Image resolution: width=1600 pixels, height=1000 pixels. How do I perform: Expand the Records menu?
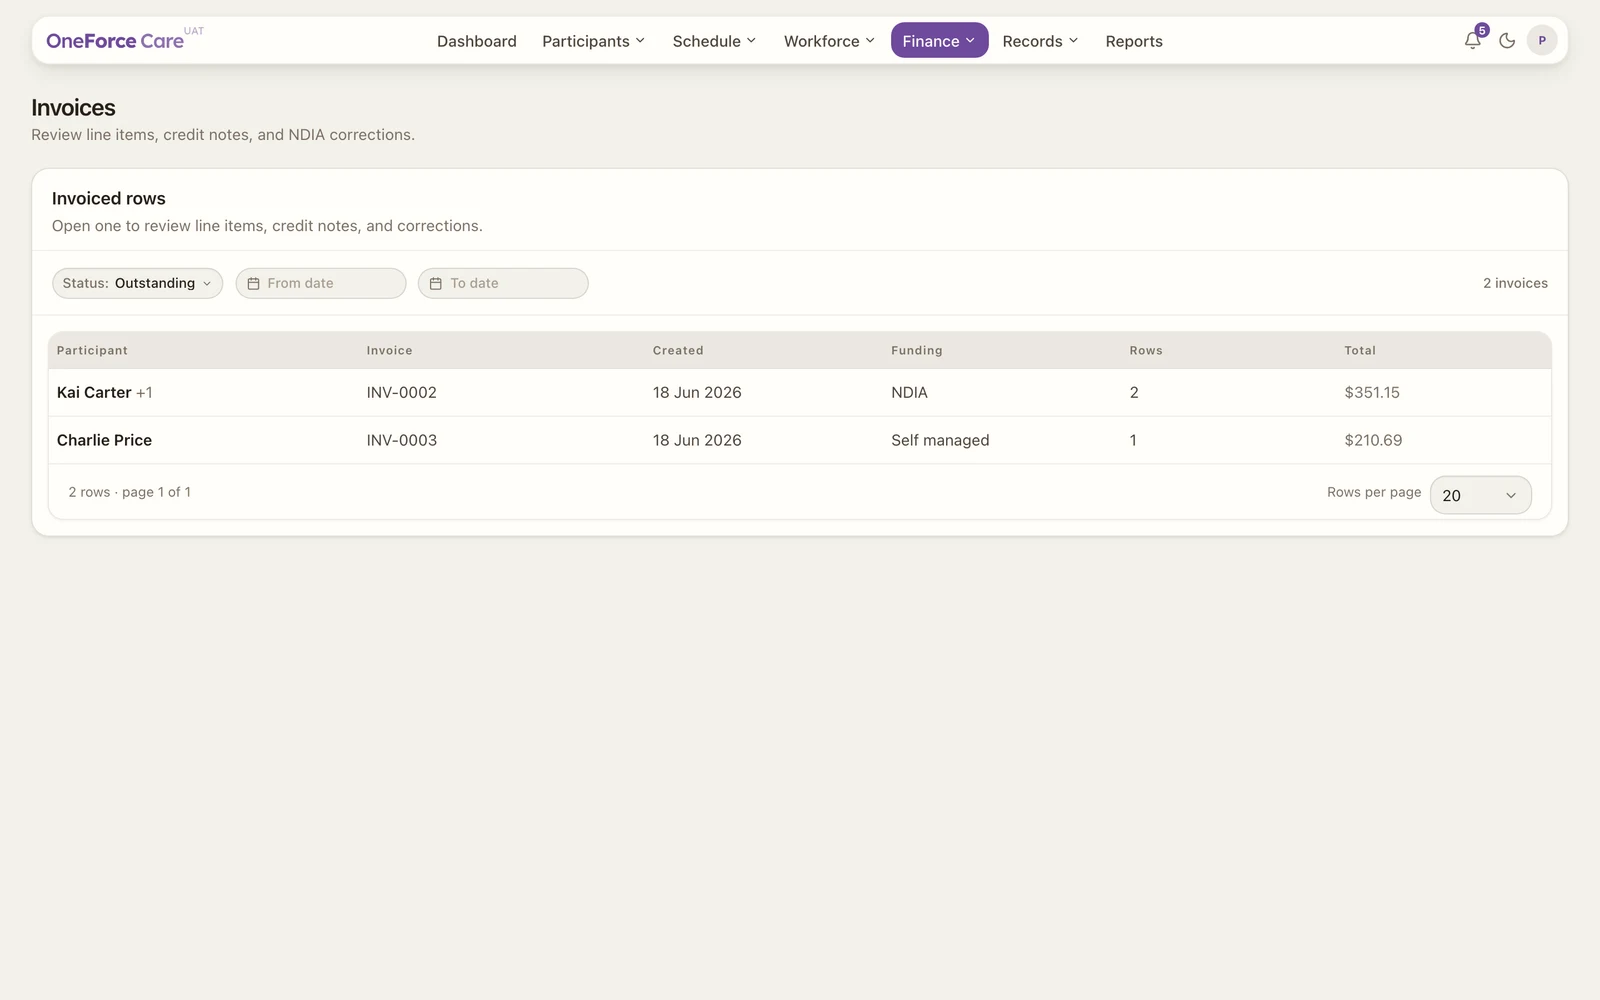[1040, 41]
